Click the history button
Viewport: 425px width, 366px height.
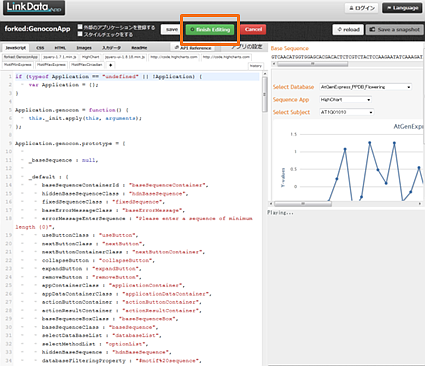256,66
